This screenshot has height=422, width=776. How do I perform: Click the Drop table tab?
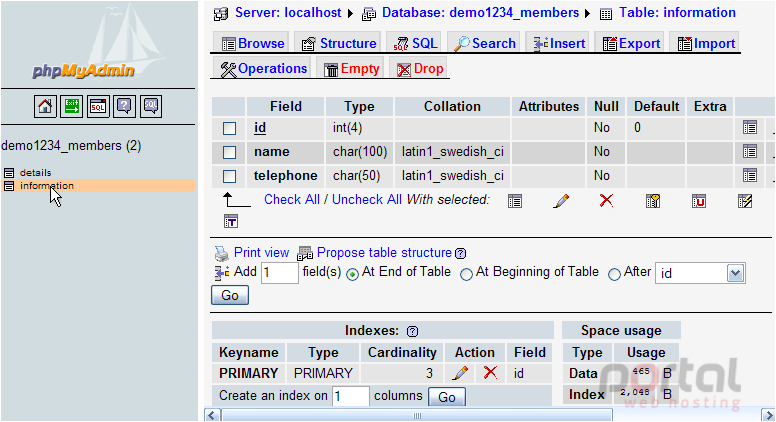pyautogui.click(x=420, y=69)
